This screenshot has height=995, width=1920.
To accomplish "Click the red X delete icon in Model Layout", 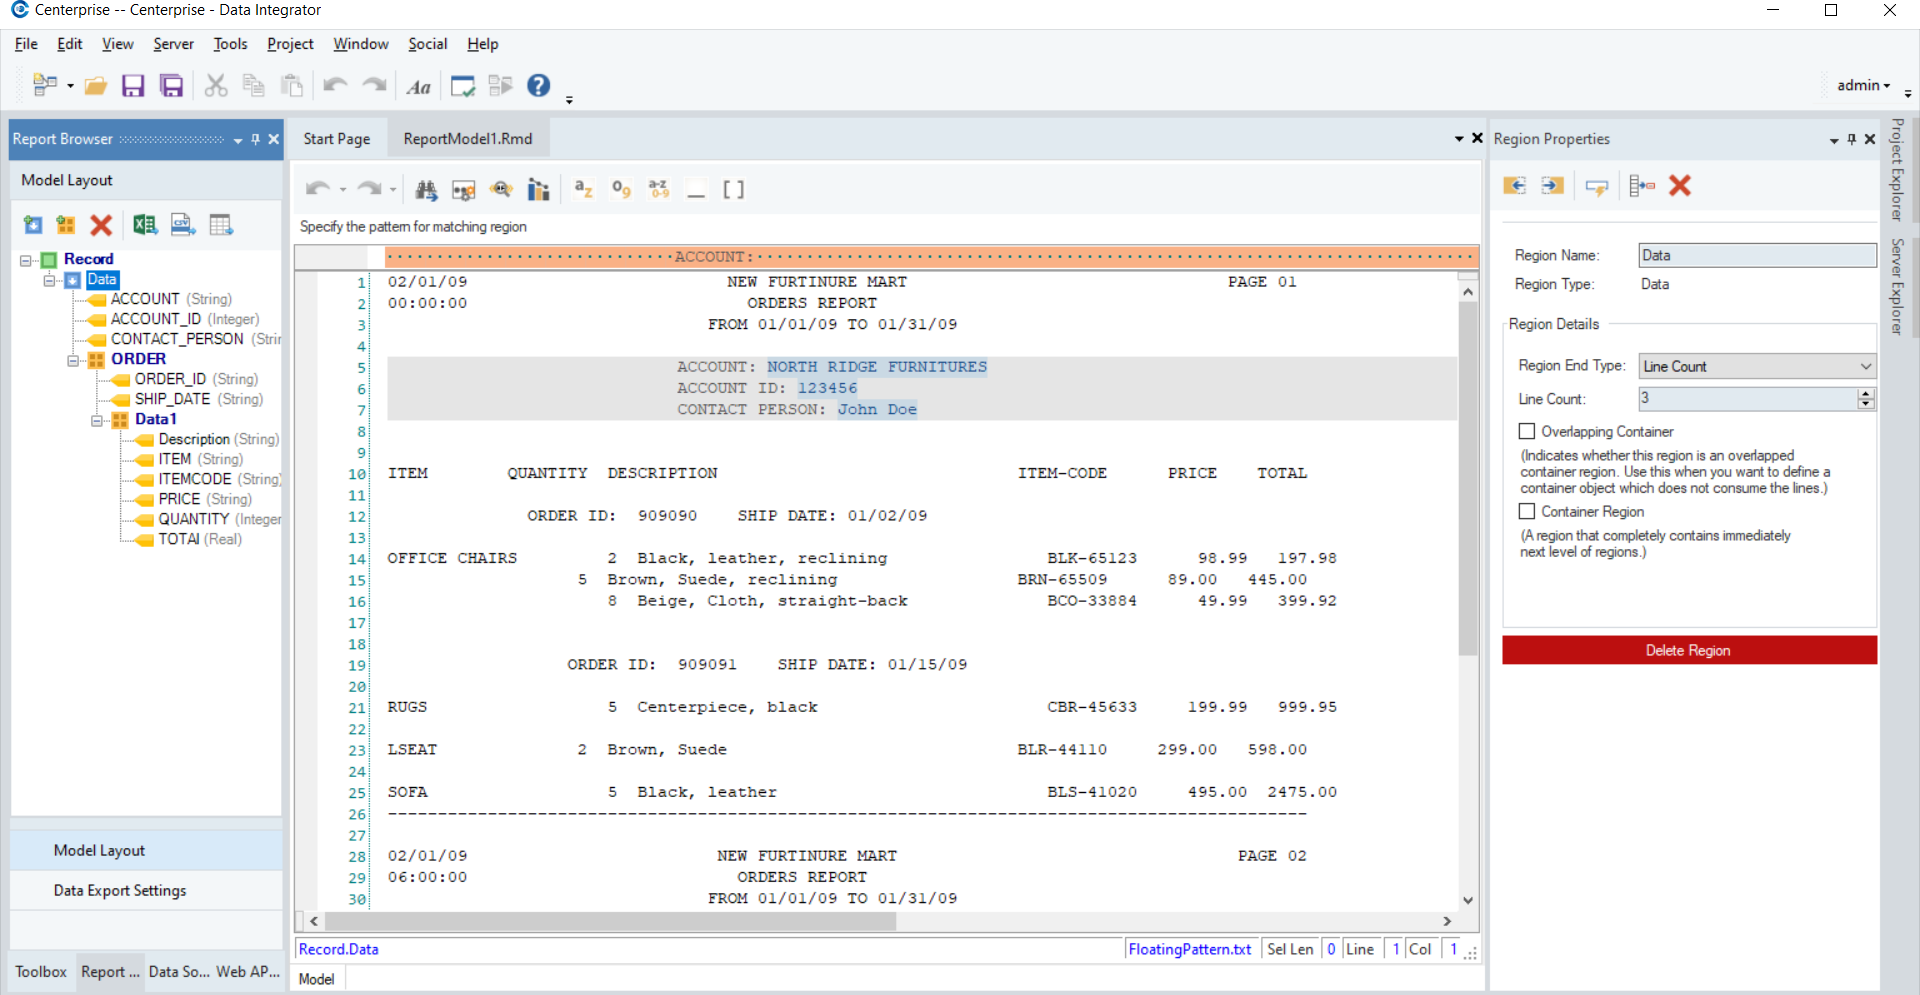I will pos(101,225).
